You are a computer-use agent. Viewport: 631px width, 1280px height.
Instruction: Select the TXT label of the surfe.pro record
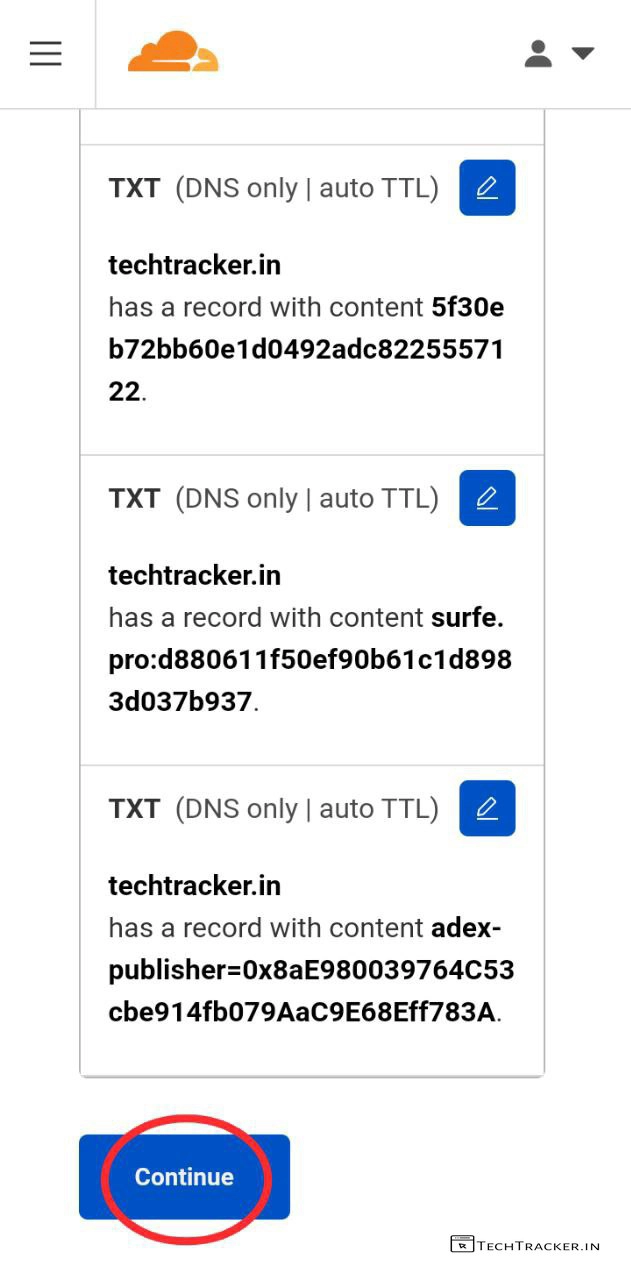tap(134, 499)
